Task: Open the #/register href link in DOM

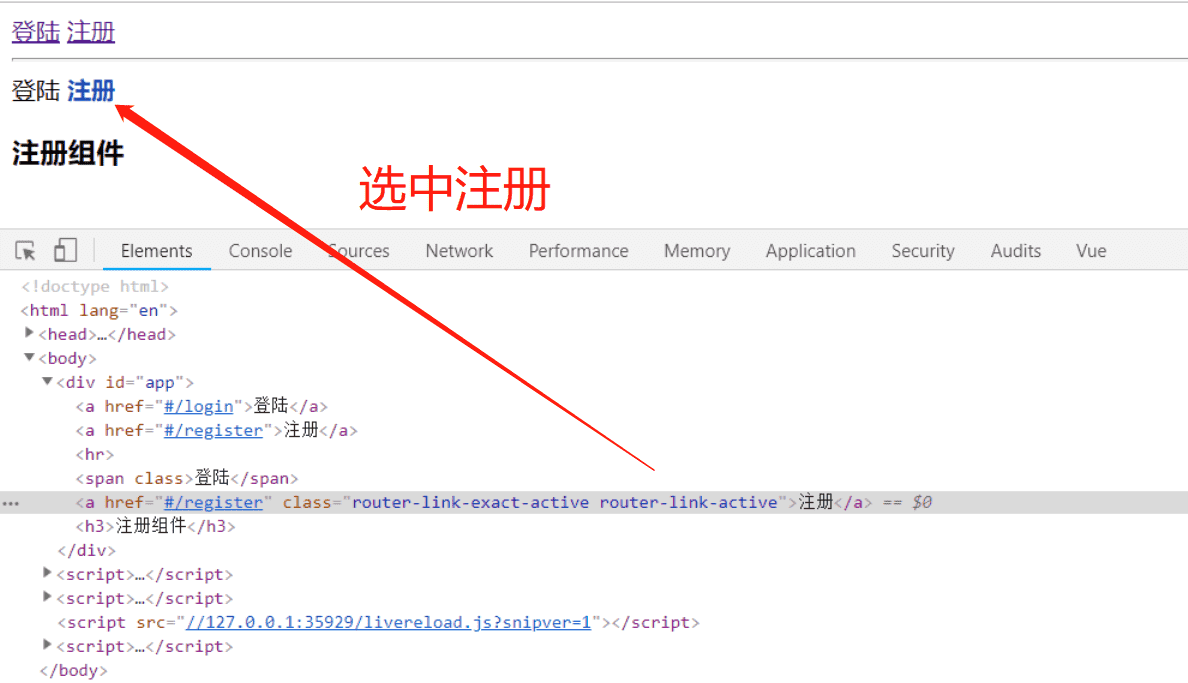Action: click(x=214, y=429)
